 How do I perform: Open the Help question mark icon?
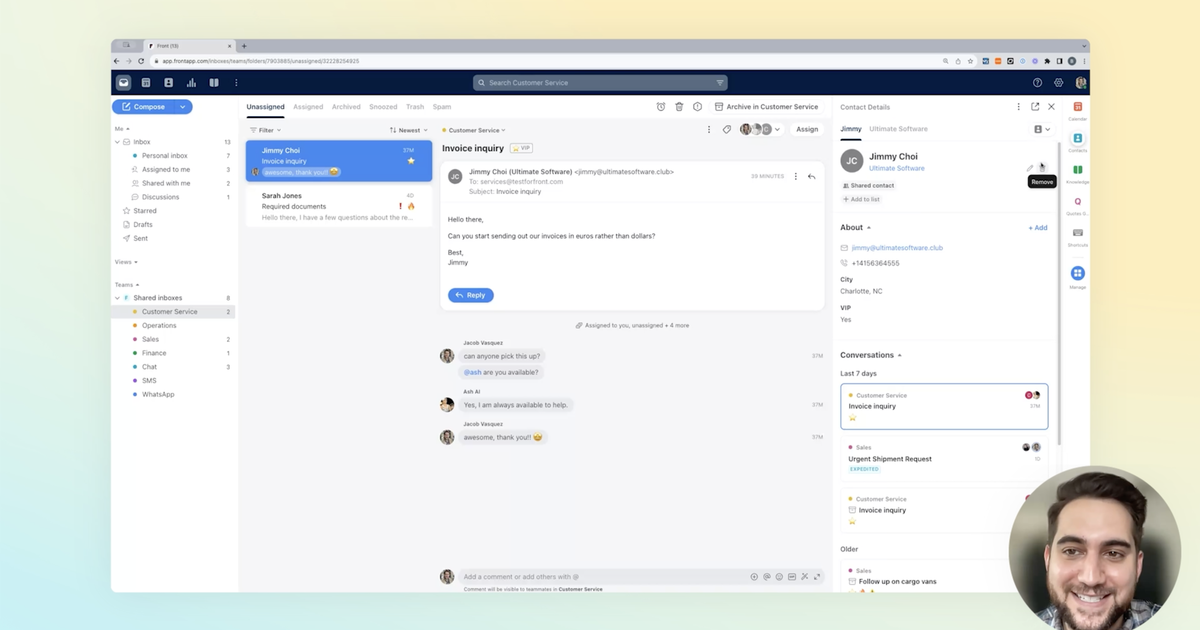pyautogui.click(x=1037, y=83)
